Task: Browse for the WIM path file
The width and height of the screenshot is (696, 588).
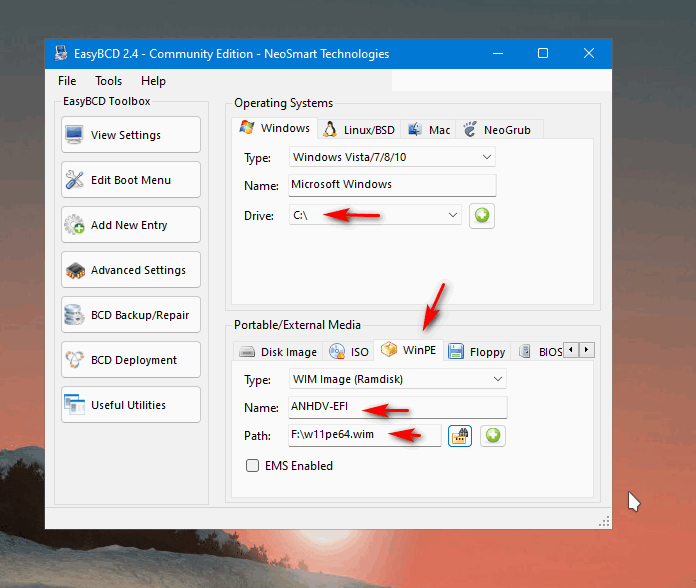Action: coord(460,436)
